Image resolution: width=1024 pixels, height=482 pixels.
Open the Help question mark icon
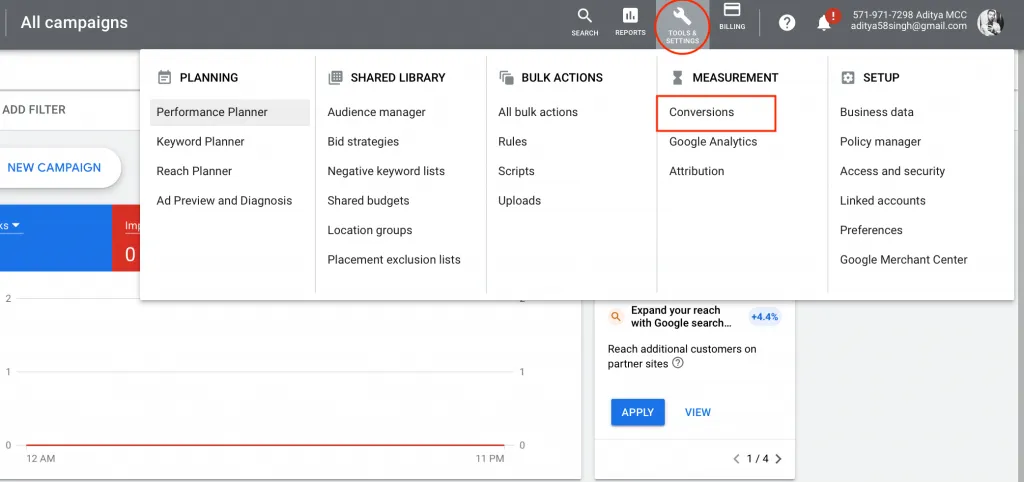[787, 23]
